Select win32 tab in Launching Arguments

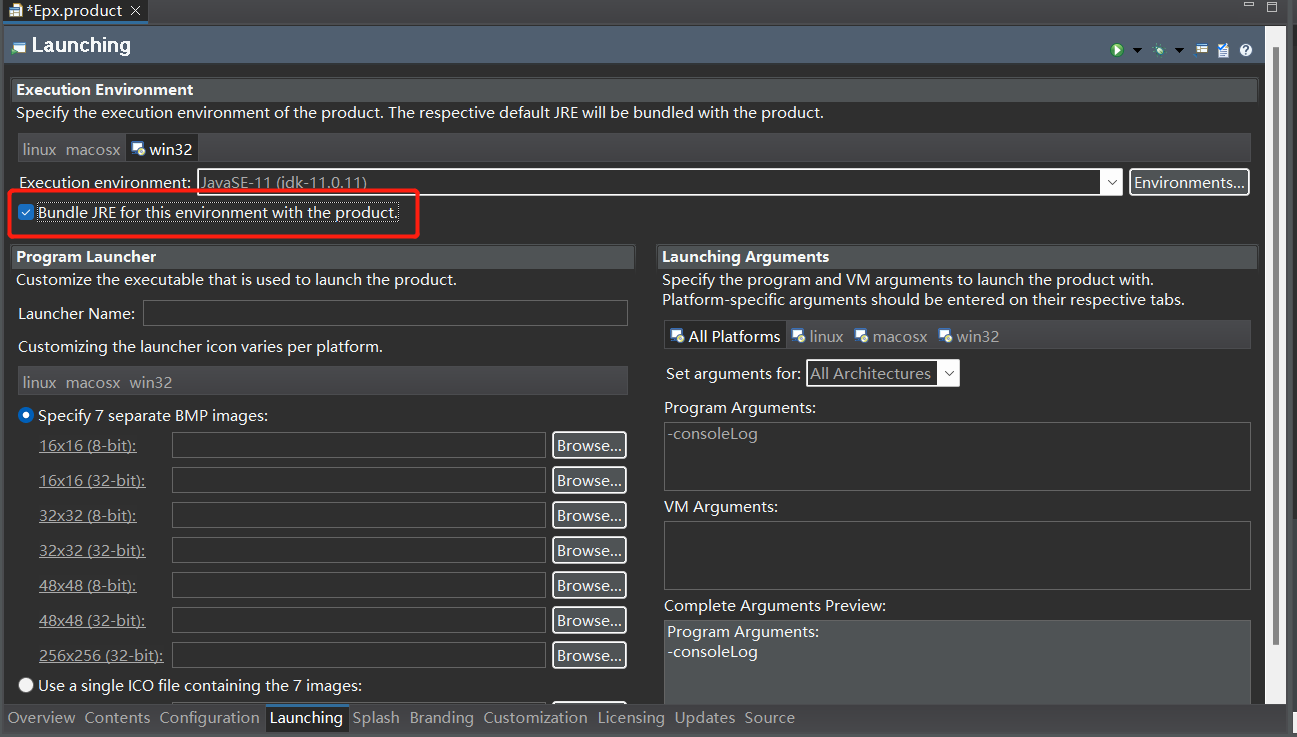tap(968, 336)
